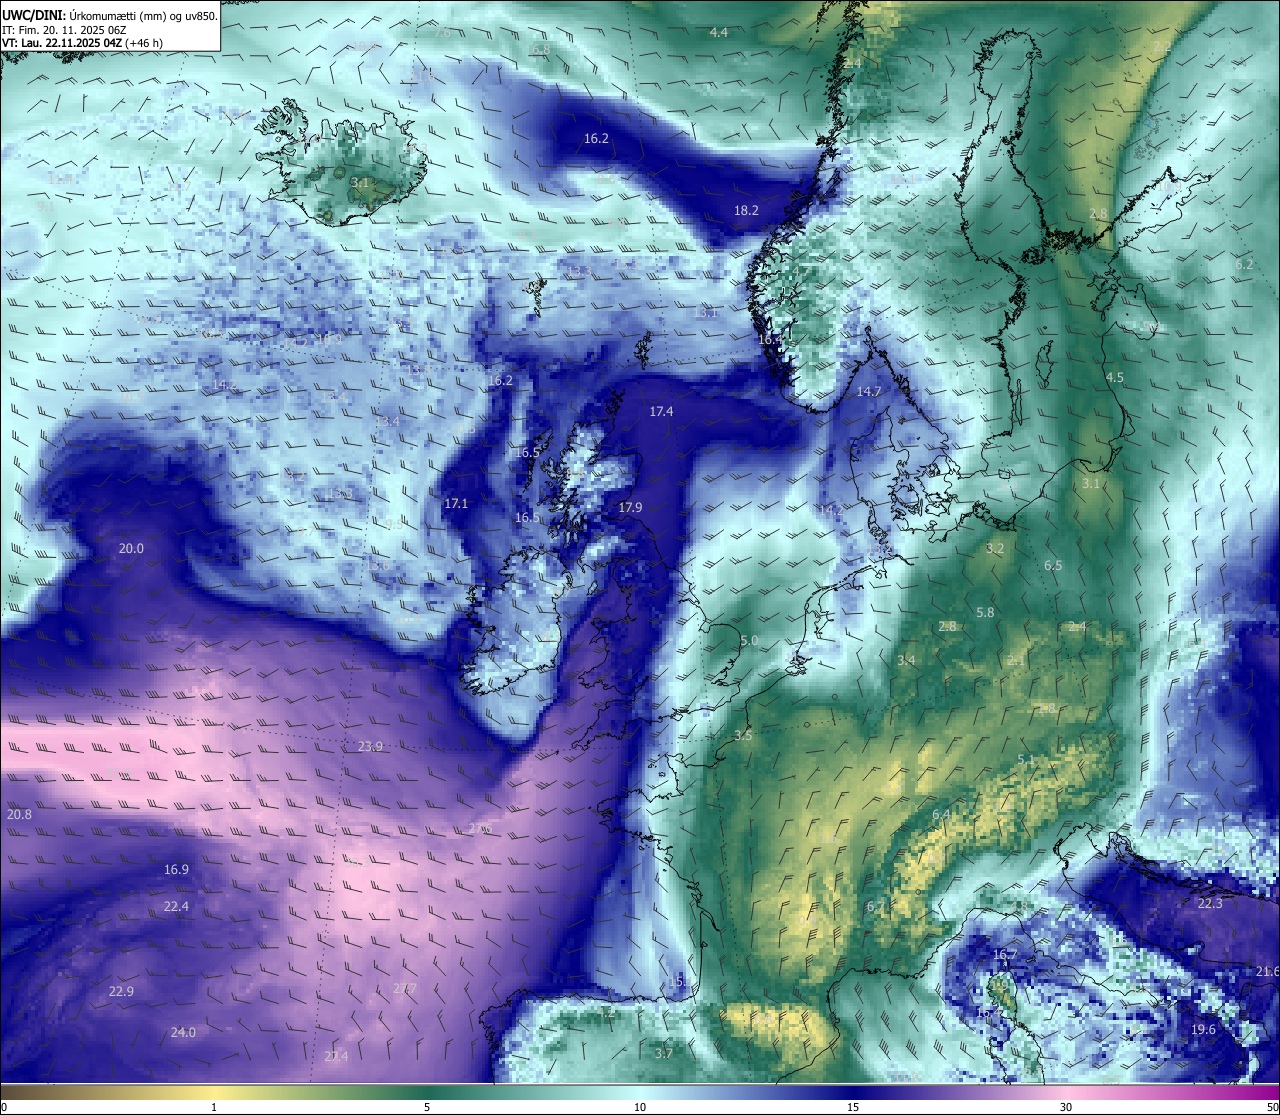Image resolution: width=1280 pixels, height=1115 pixels.
Task: Click the value label '16.9' in the Atlantic
Action: (x=176, y=870)
